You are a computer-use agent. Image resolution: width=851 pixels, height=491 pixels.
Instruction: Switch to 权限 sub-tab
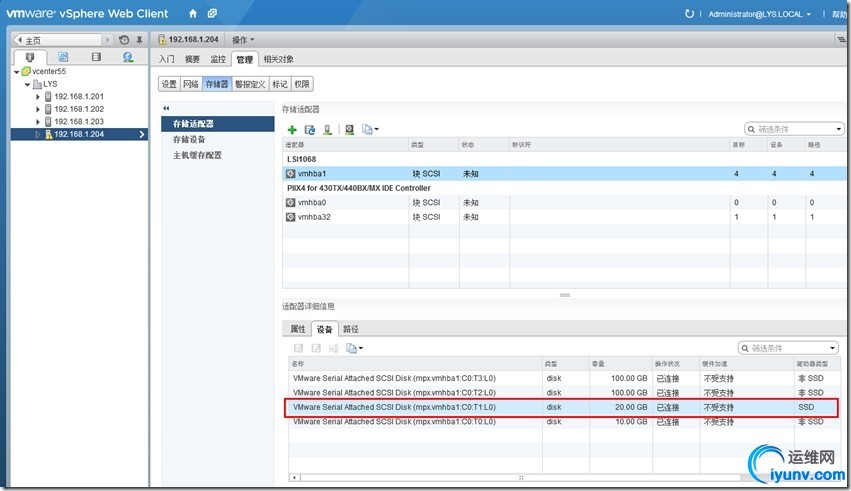point(302,84)
